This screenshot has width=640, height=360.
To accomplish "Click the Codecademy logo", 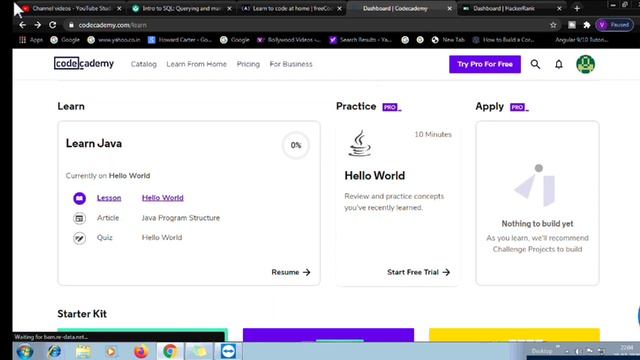I will click(x=84, y=64).
